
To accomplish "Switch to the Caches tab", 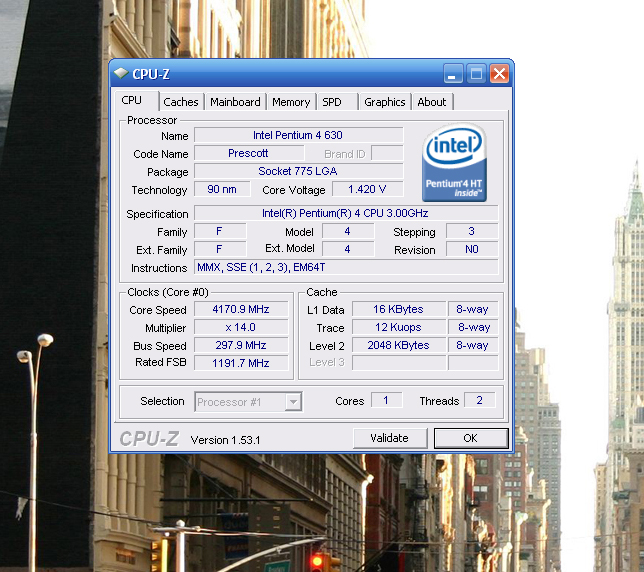I will point(181,102).
